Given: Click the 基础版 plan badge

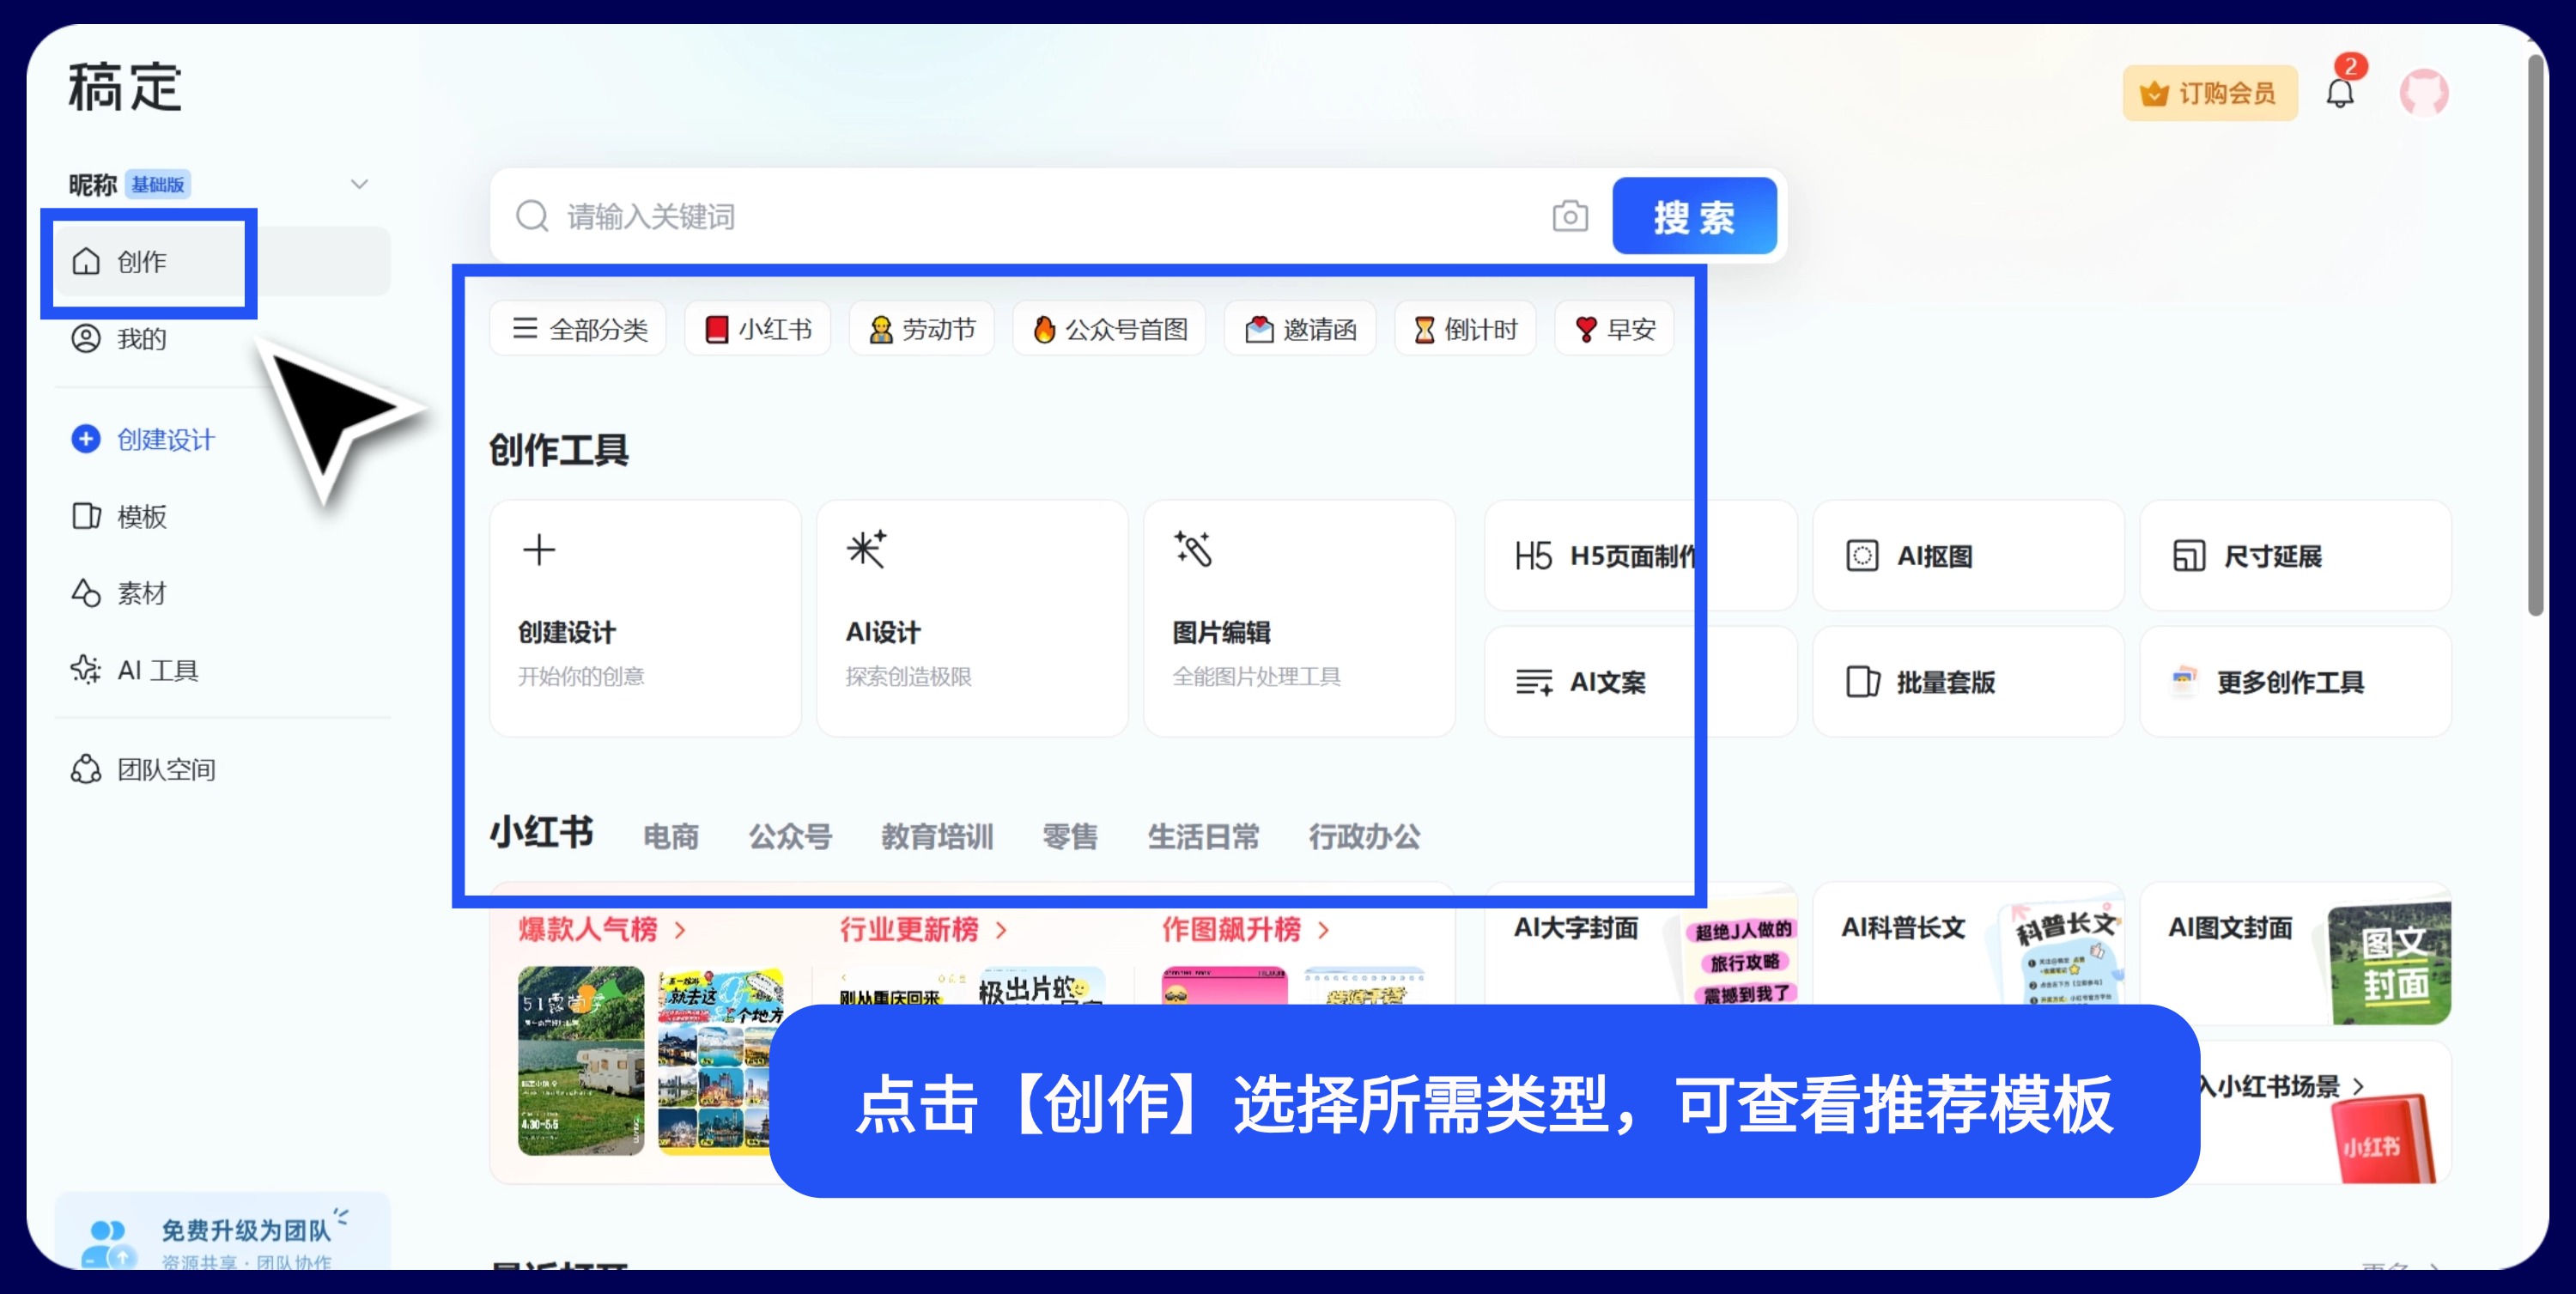Looking at the screenshot, I should coord(157,184).
